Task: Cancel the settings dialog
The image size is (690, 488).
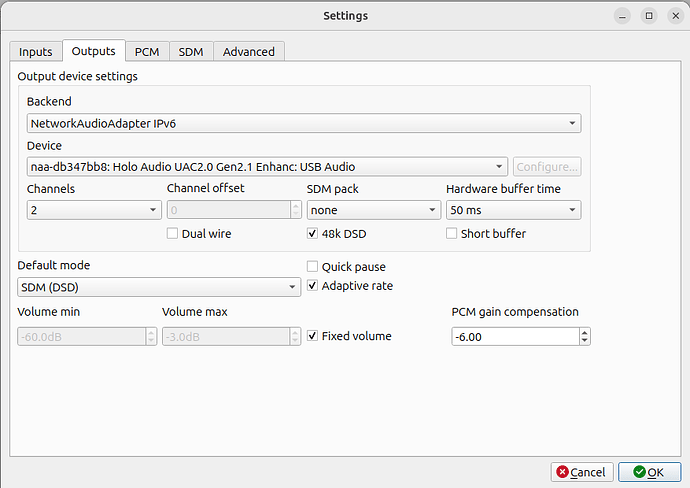Action: (x=582, y=472)
